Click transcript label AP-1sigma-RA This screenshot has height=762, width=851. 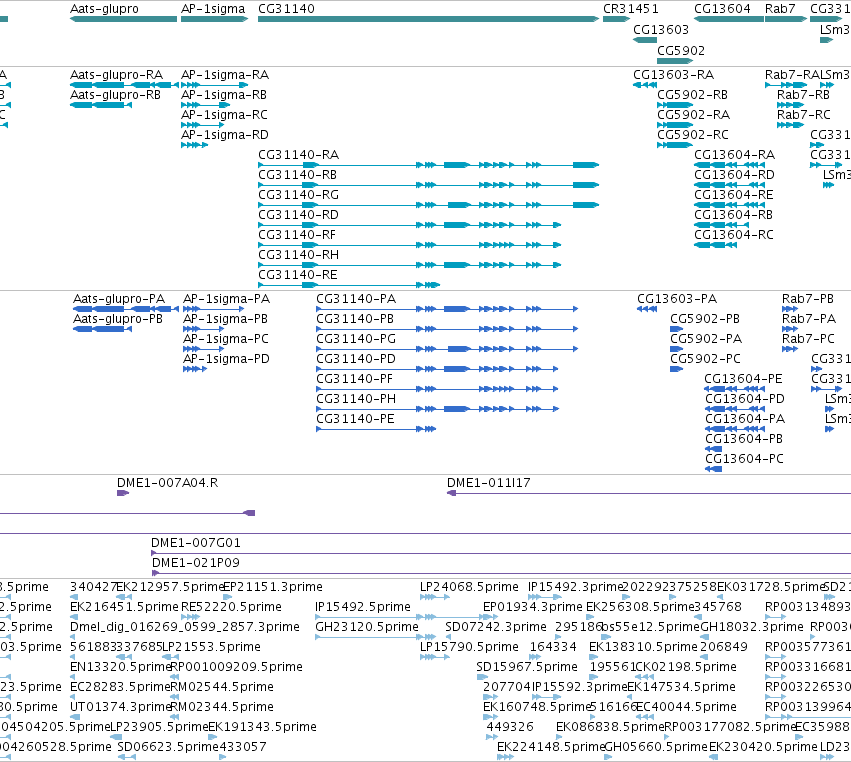click(x=225, y=74)
